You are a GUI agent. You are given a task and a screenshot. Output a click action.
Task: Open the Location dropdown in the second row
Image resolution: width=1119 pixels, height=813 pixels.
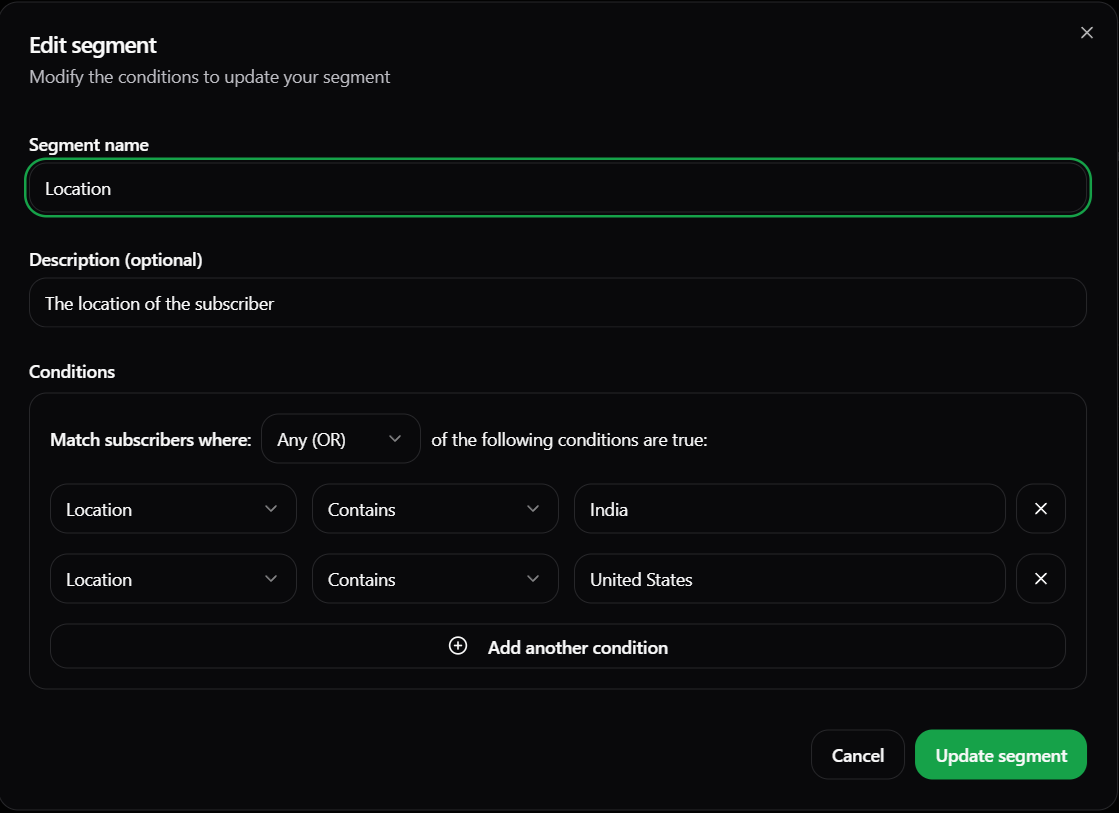click(172, 579)
